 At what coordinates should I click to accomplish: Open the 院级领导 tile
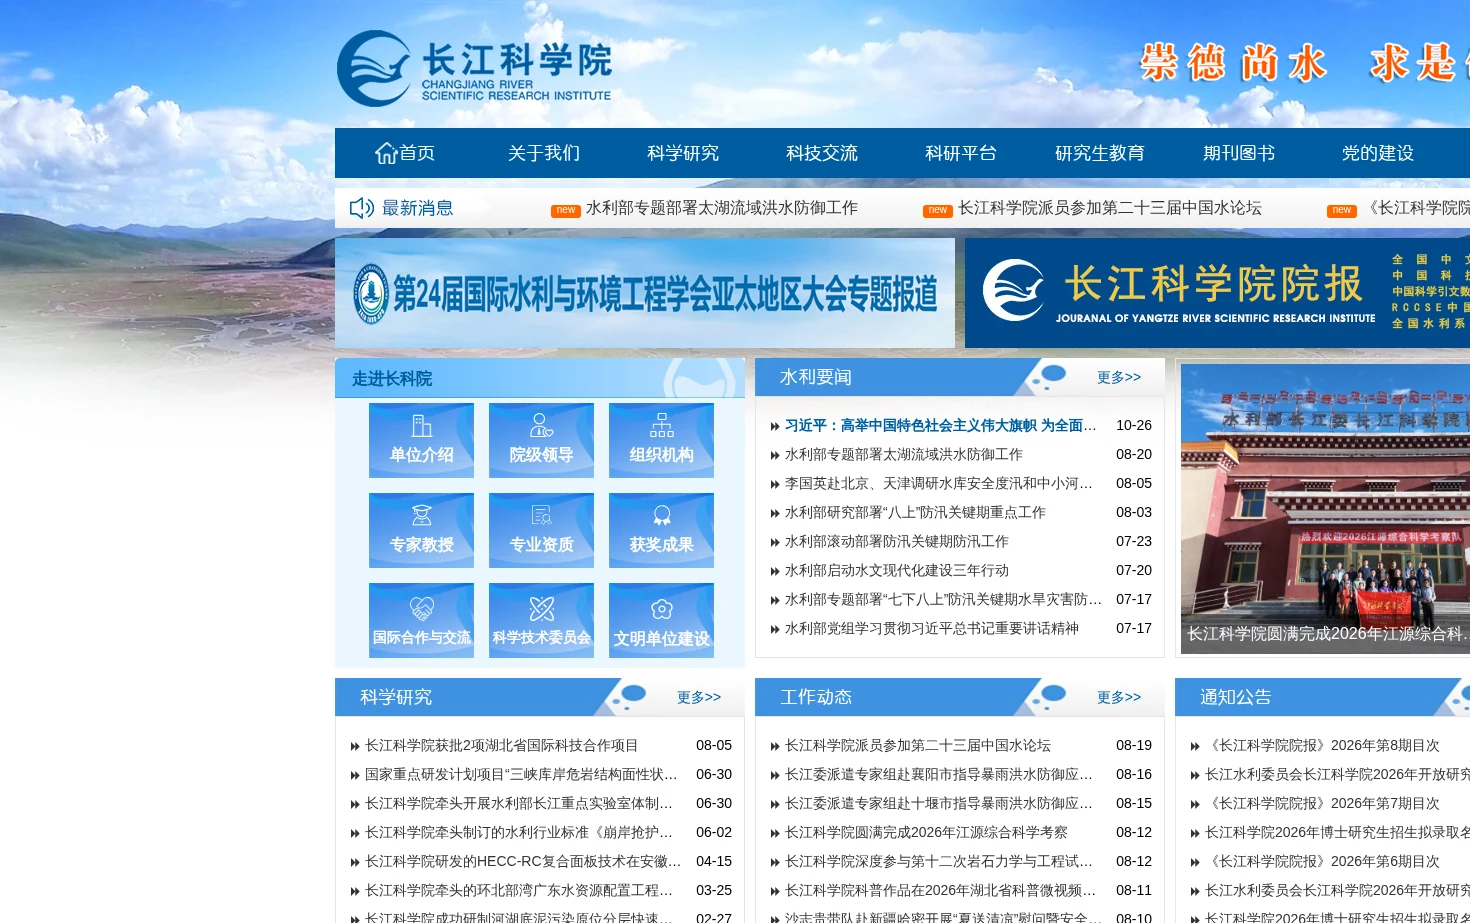[x=541, y=440]
